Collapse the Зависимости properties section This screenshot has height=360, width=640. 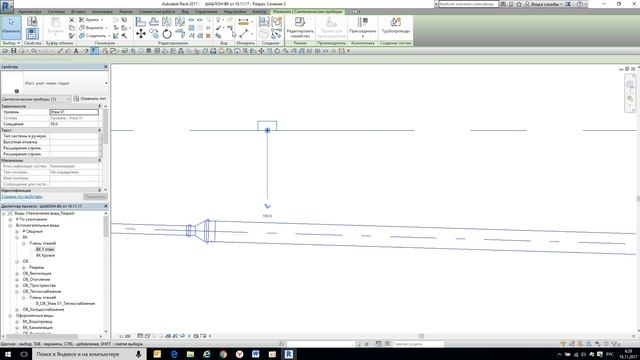tap(100, 106)
